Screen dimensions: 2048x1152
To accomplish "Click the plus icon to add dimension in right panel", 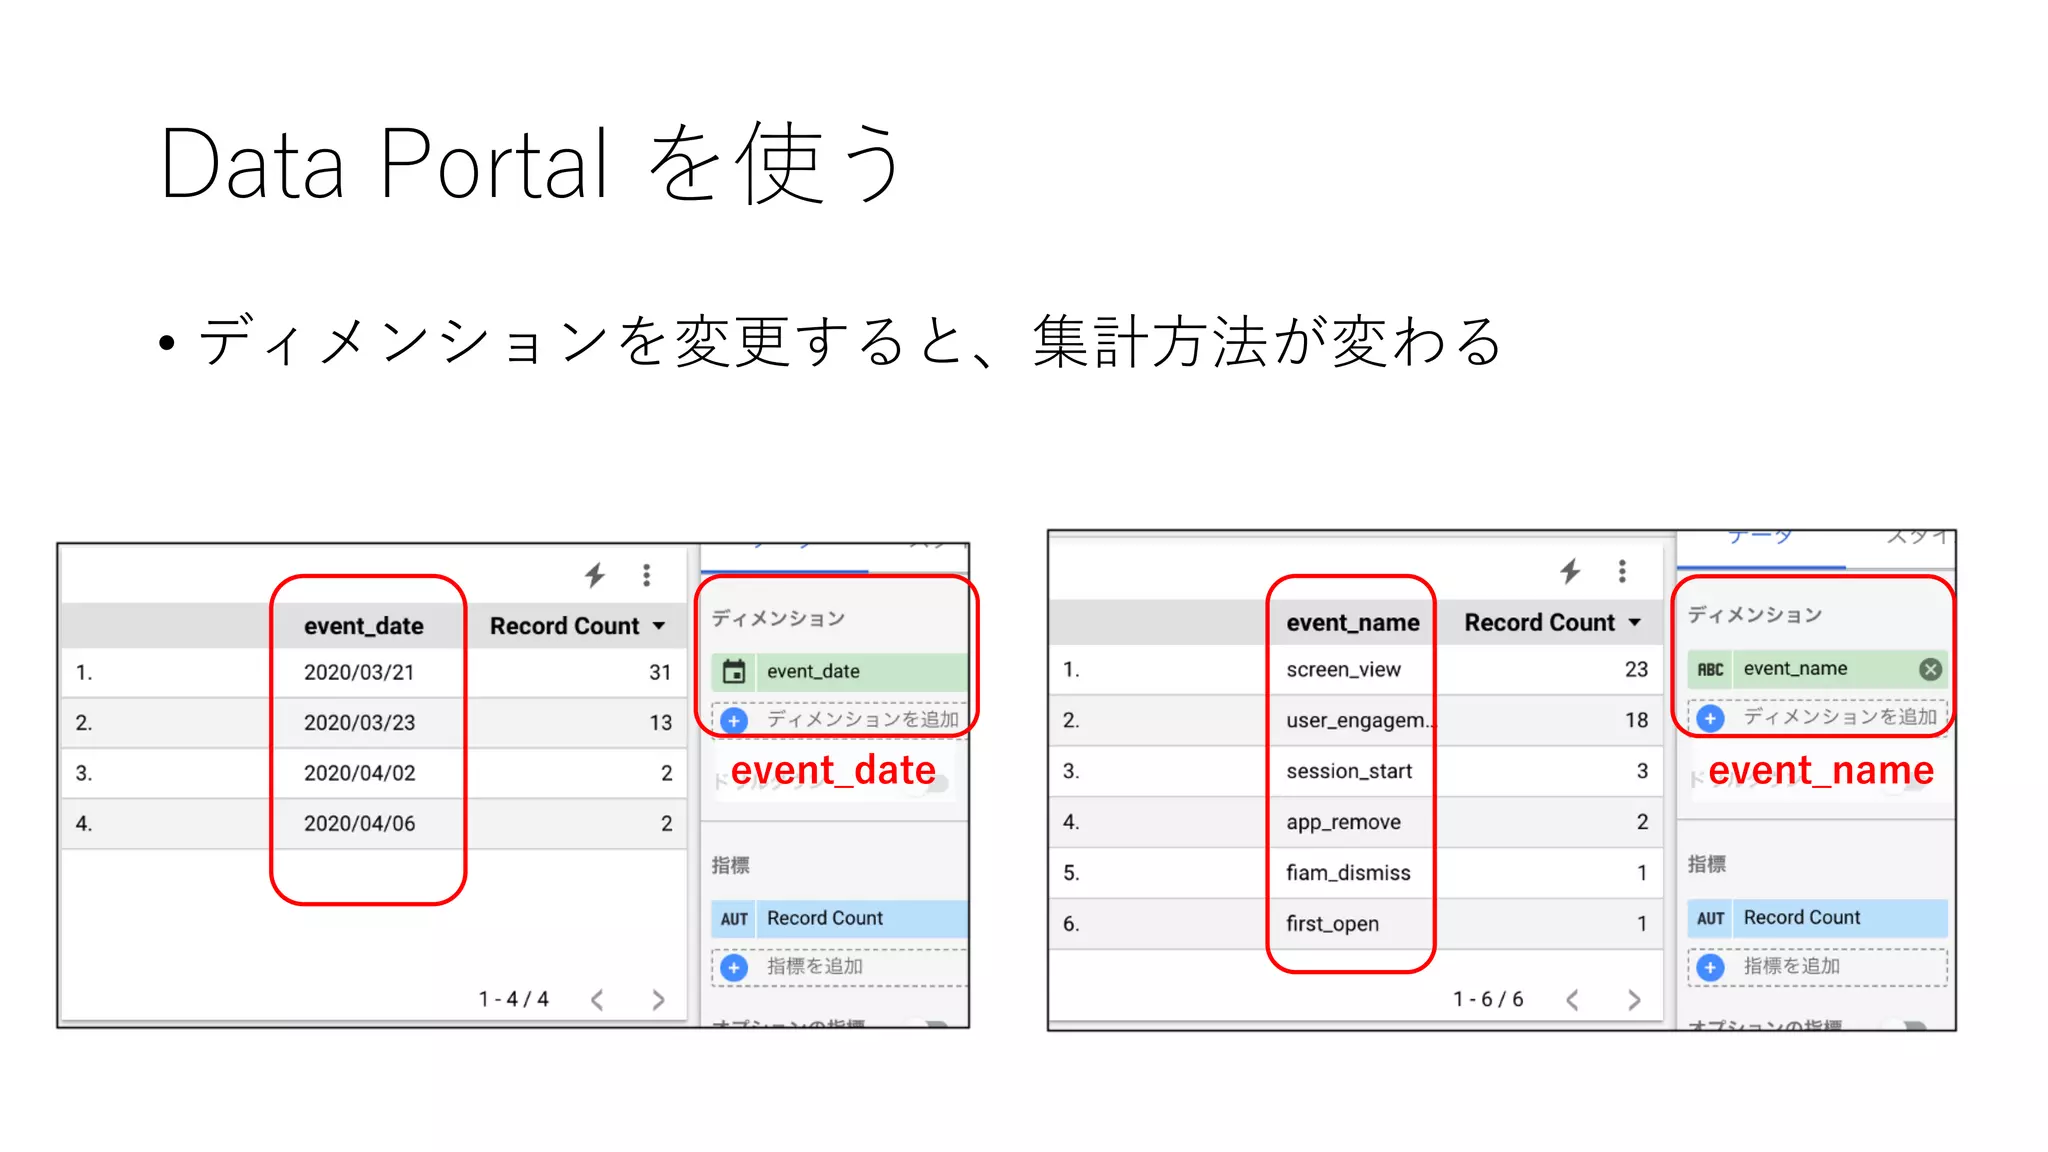I will (1711, 717).
